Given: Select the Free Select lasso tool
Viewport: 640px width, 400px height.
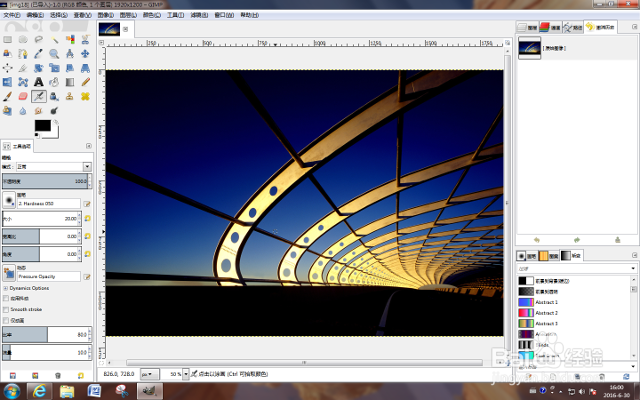Looking at the screenshot, I should tap(38, 40).
